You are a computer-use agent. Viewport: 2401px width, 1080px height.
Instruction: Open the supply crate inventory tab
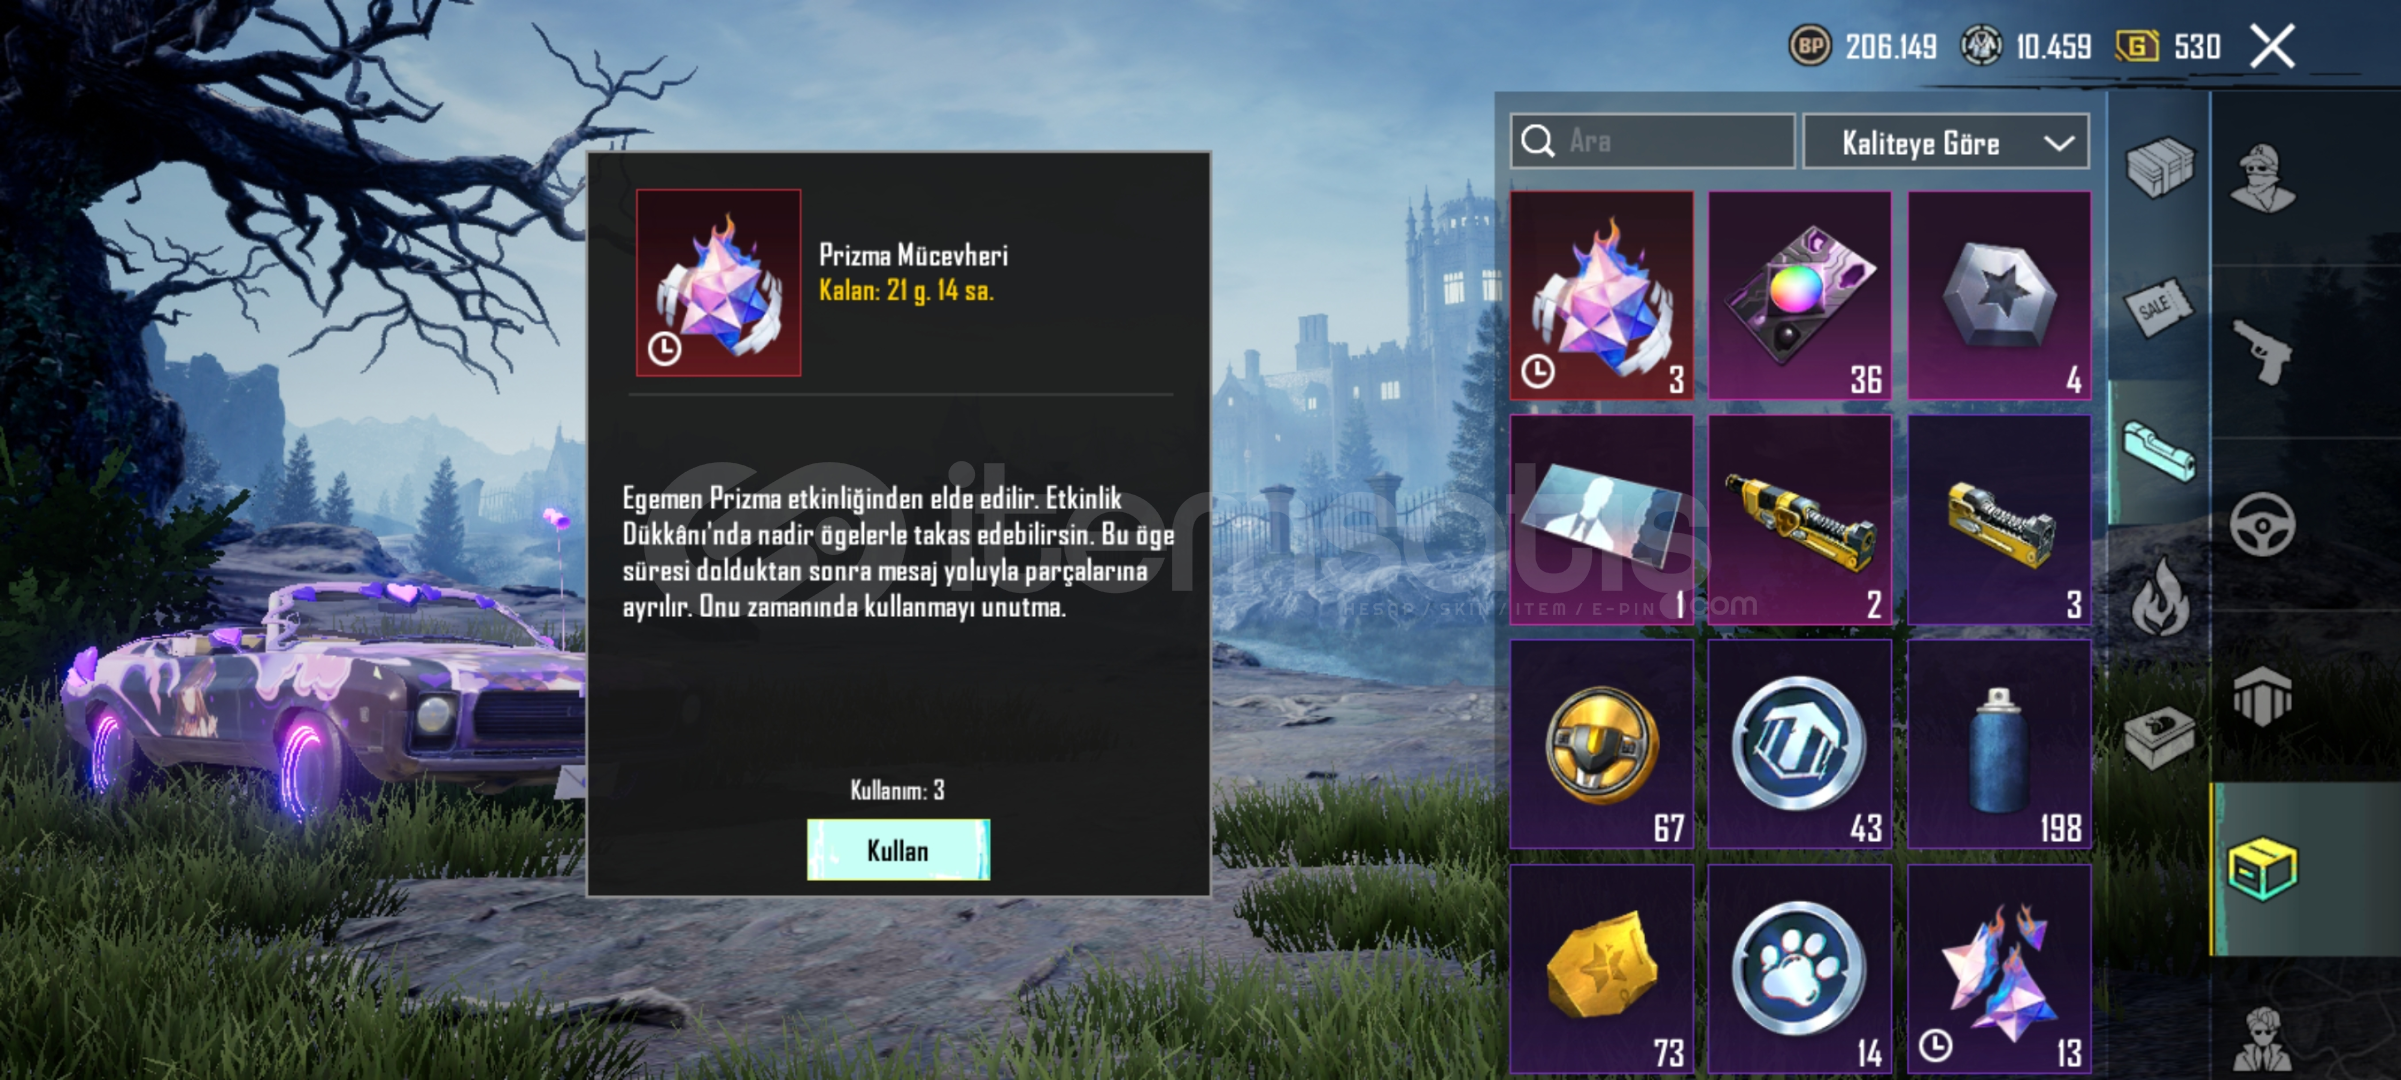click(2160, 167)
